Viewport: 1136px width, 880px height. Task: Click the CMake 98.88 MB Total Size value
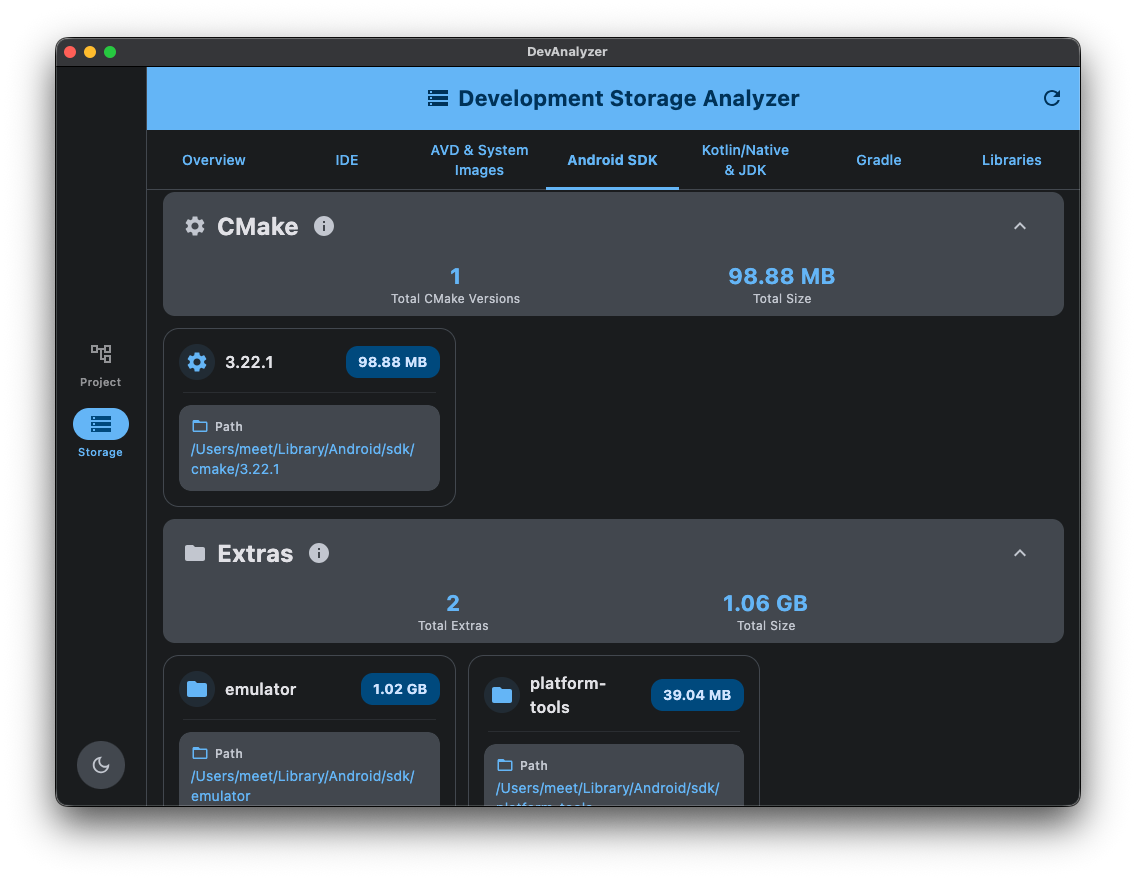tap(782, 276)
